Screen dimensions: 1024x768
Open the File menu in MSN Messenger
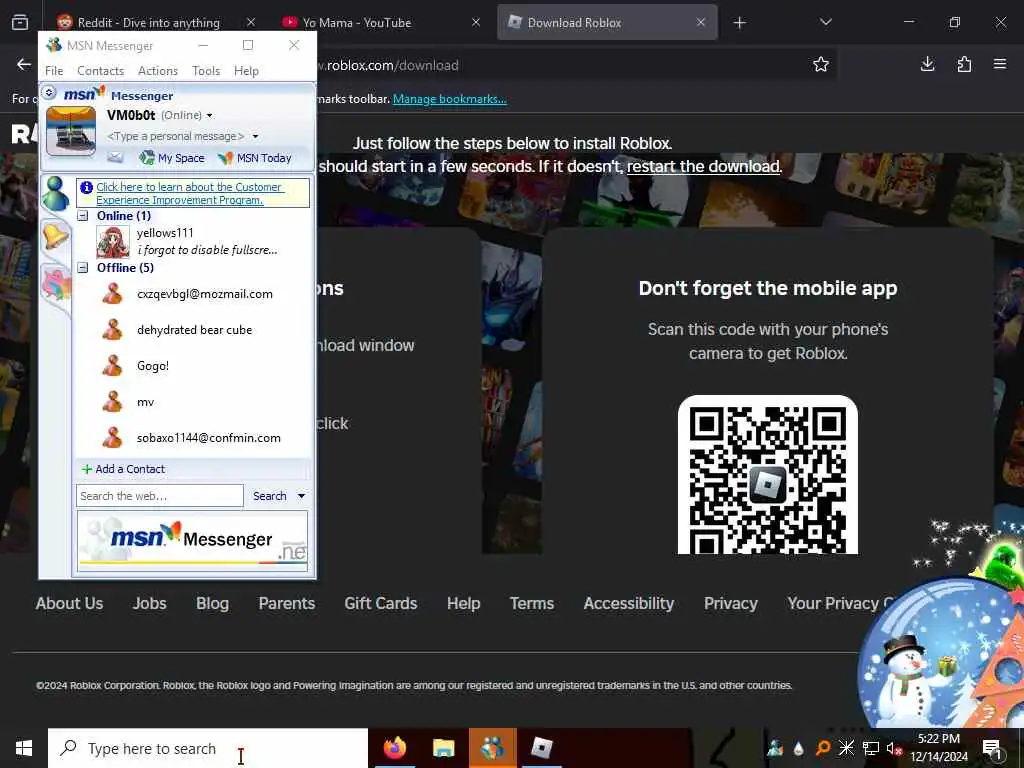pos(54,71)
